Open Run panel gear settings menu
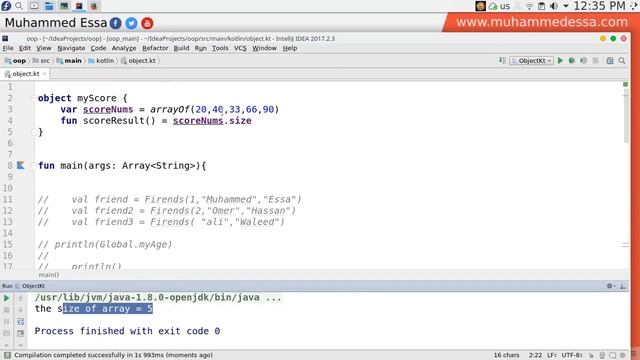The image size is (640, 360). (610, 286)
